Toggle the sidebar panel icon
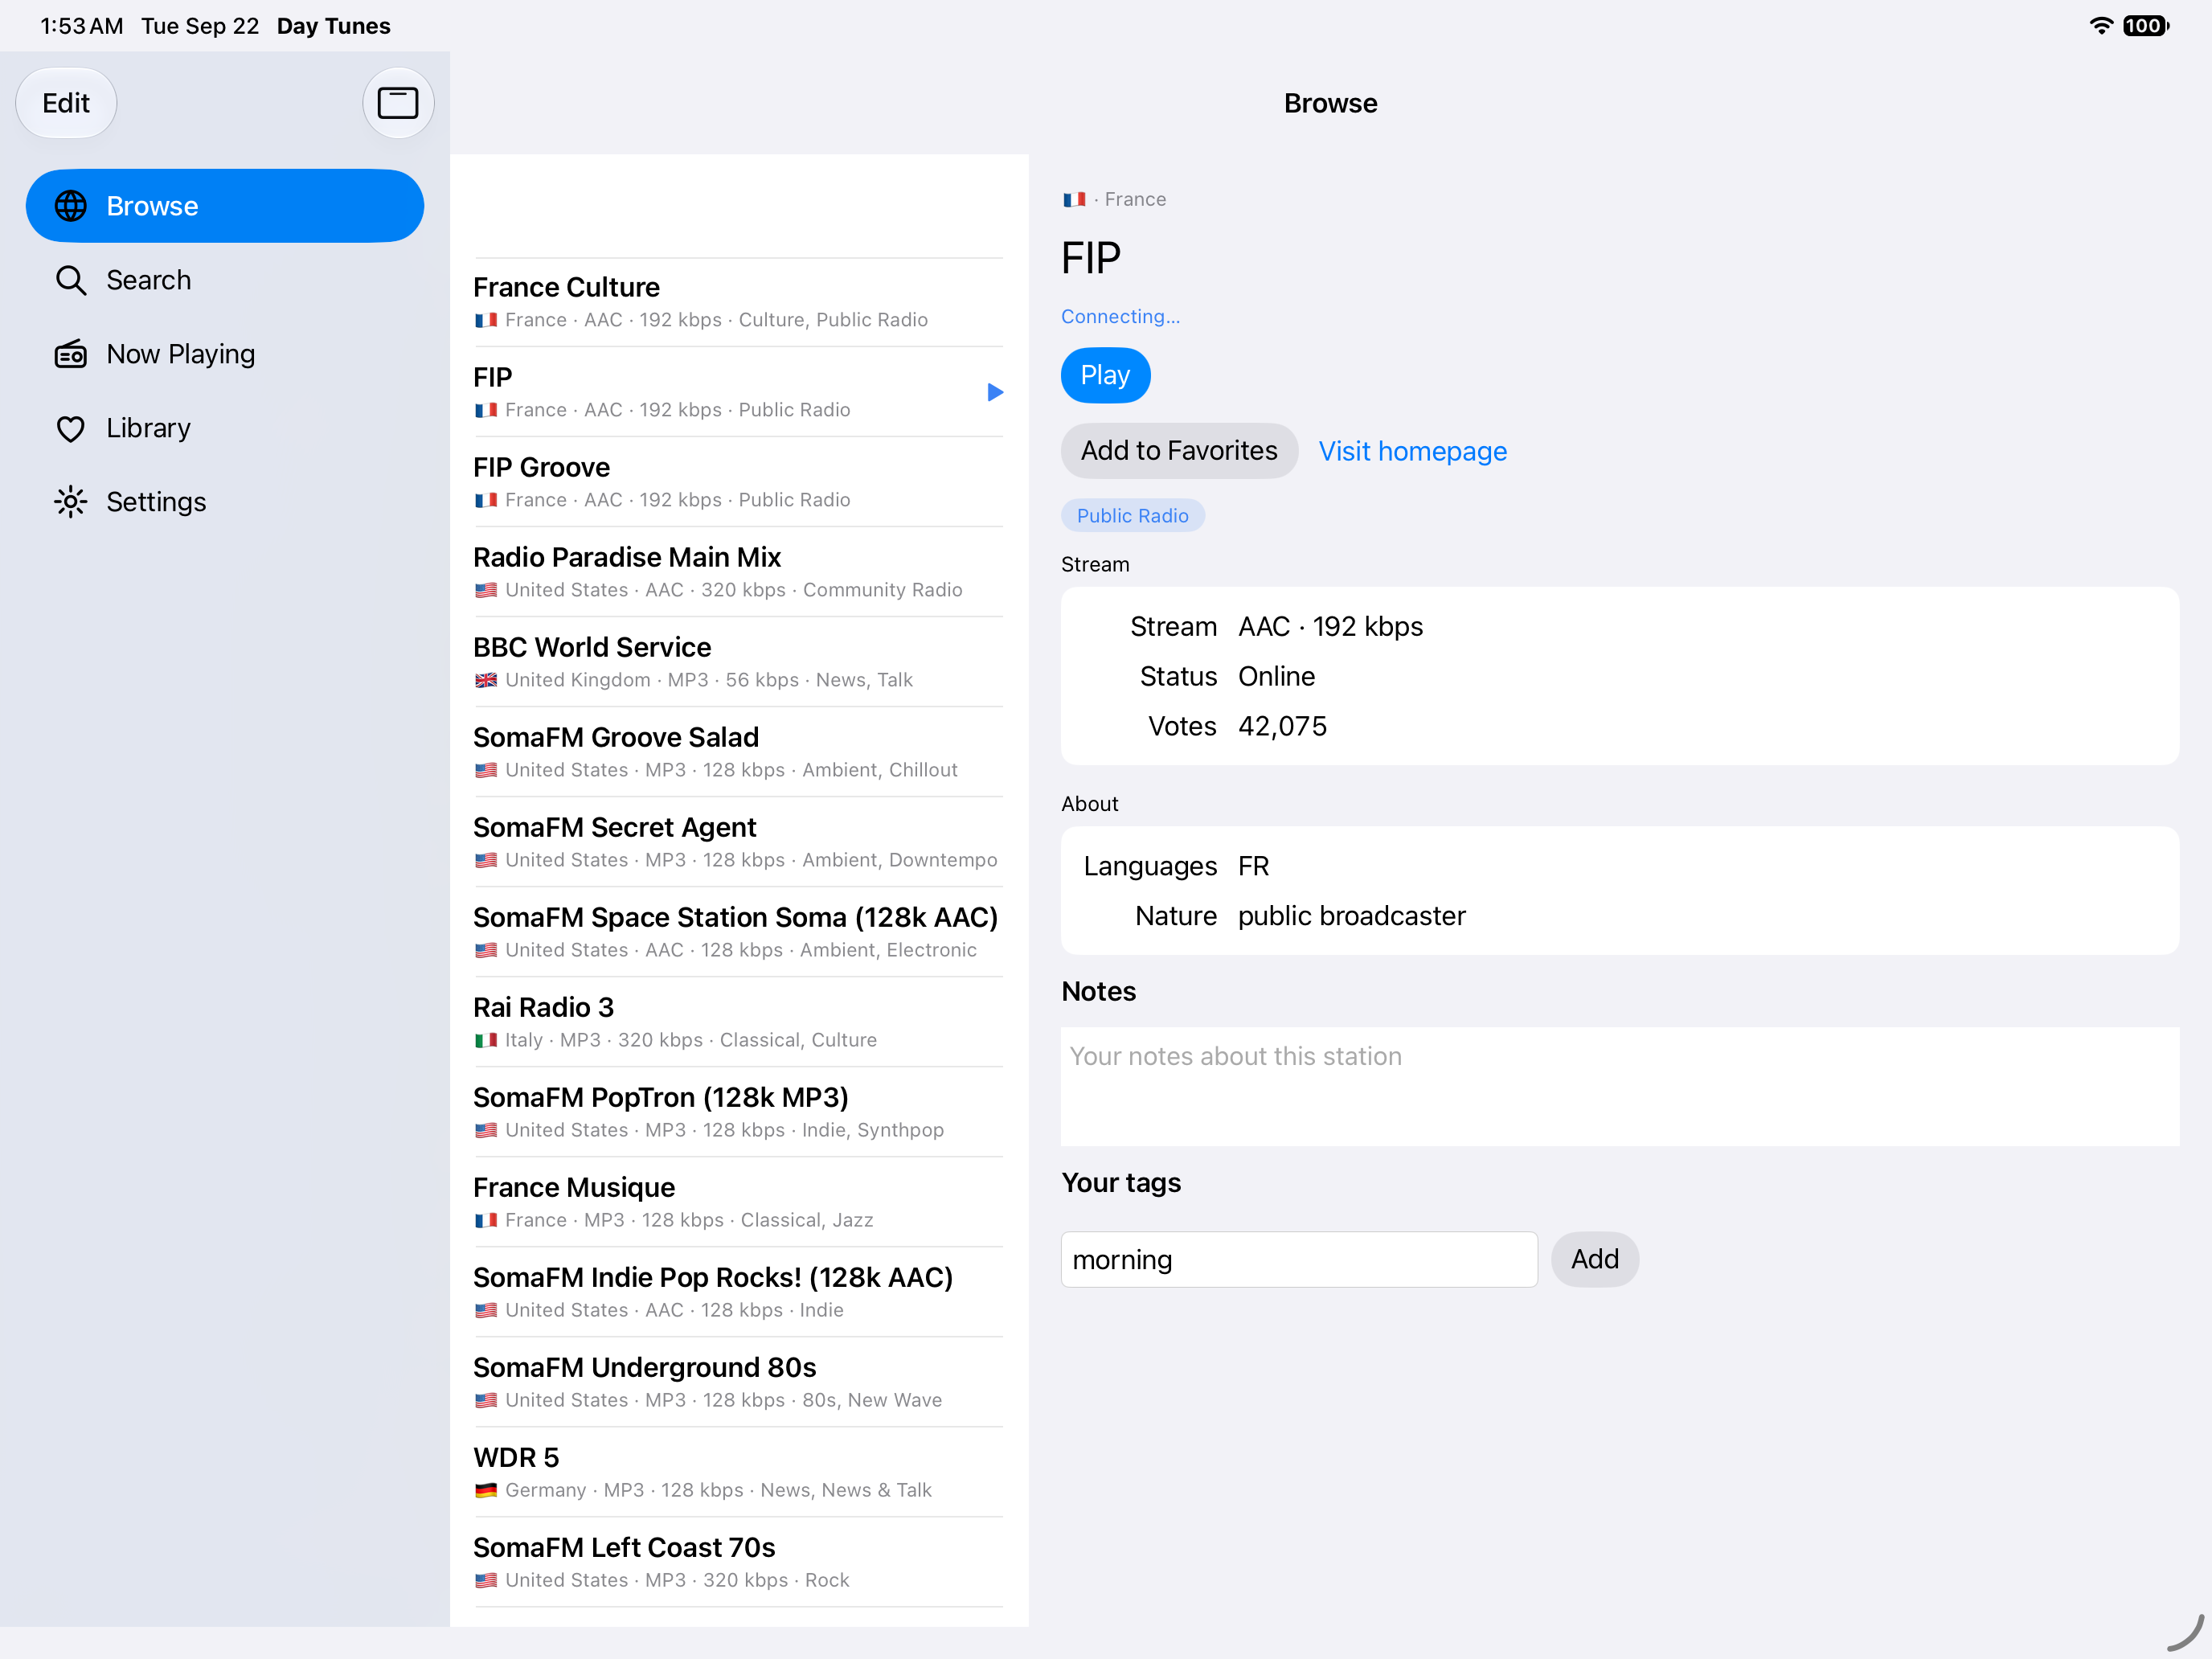 [397, 103]
